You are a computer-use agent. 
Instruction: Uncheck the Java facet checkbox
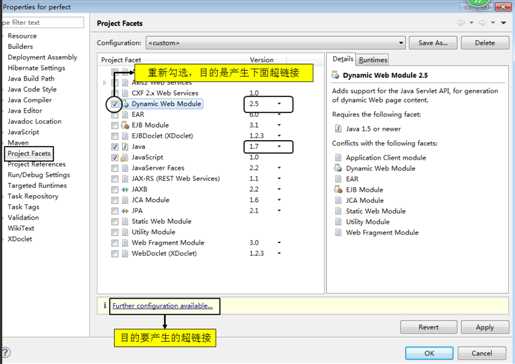115,147
